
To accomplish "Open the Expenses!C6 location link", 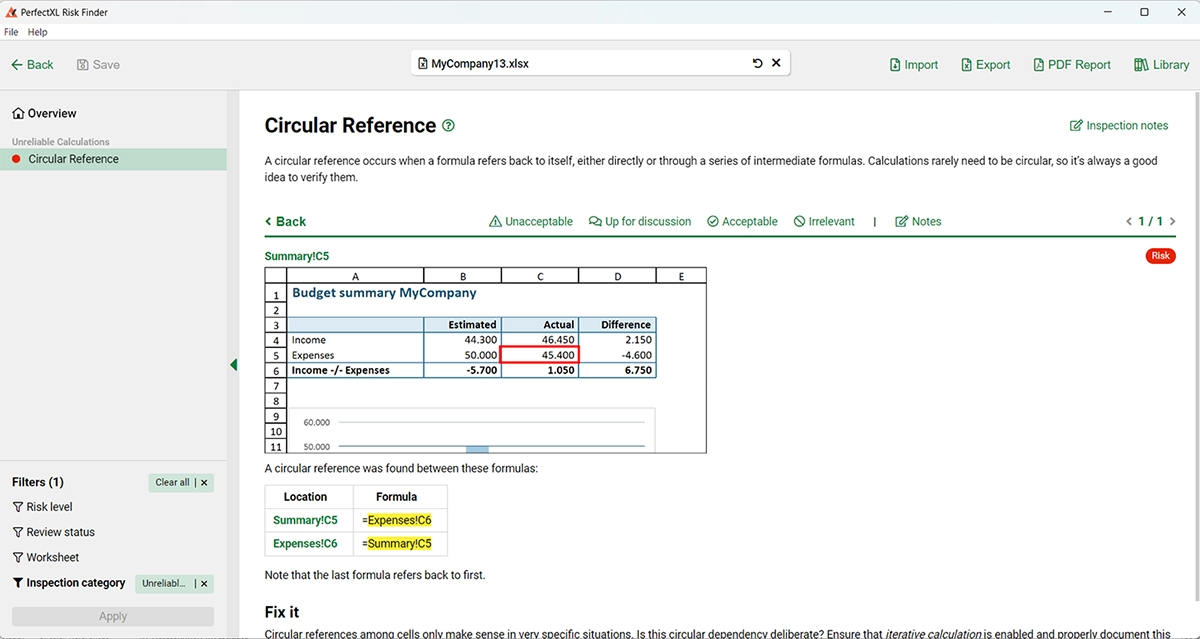I will 305,544.
